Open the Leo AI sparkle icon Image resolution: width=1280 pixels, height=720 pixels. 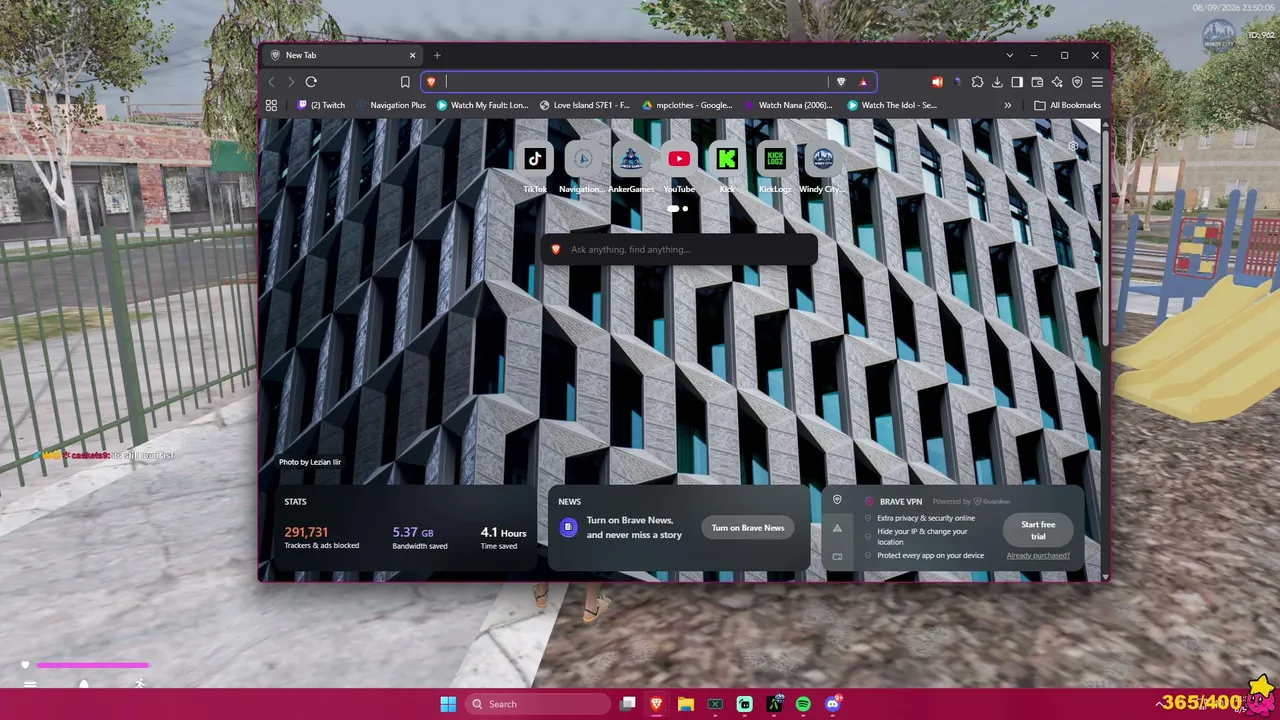pos(1057,82)
